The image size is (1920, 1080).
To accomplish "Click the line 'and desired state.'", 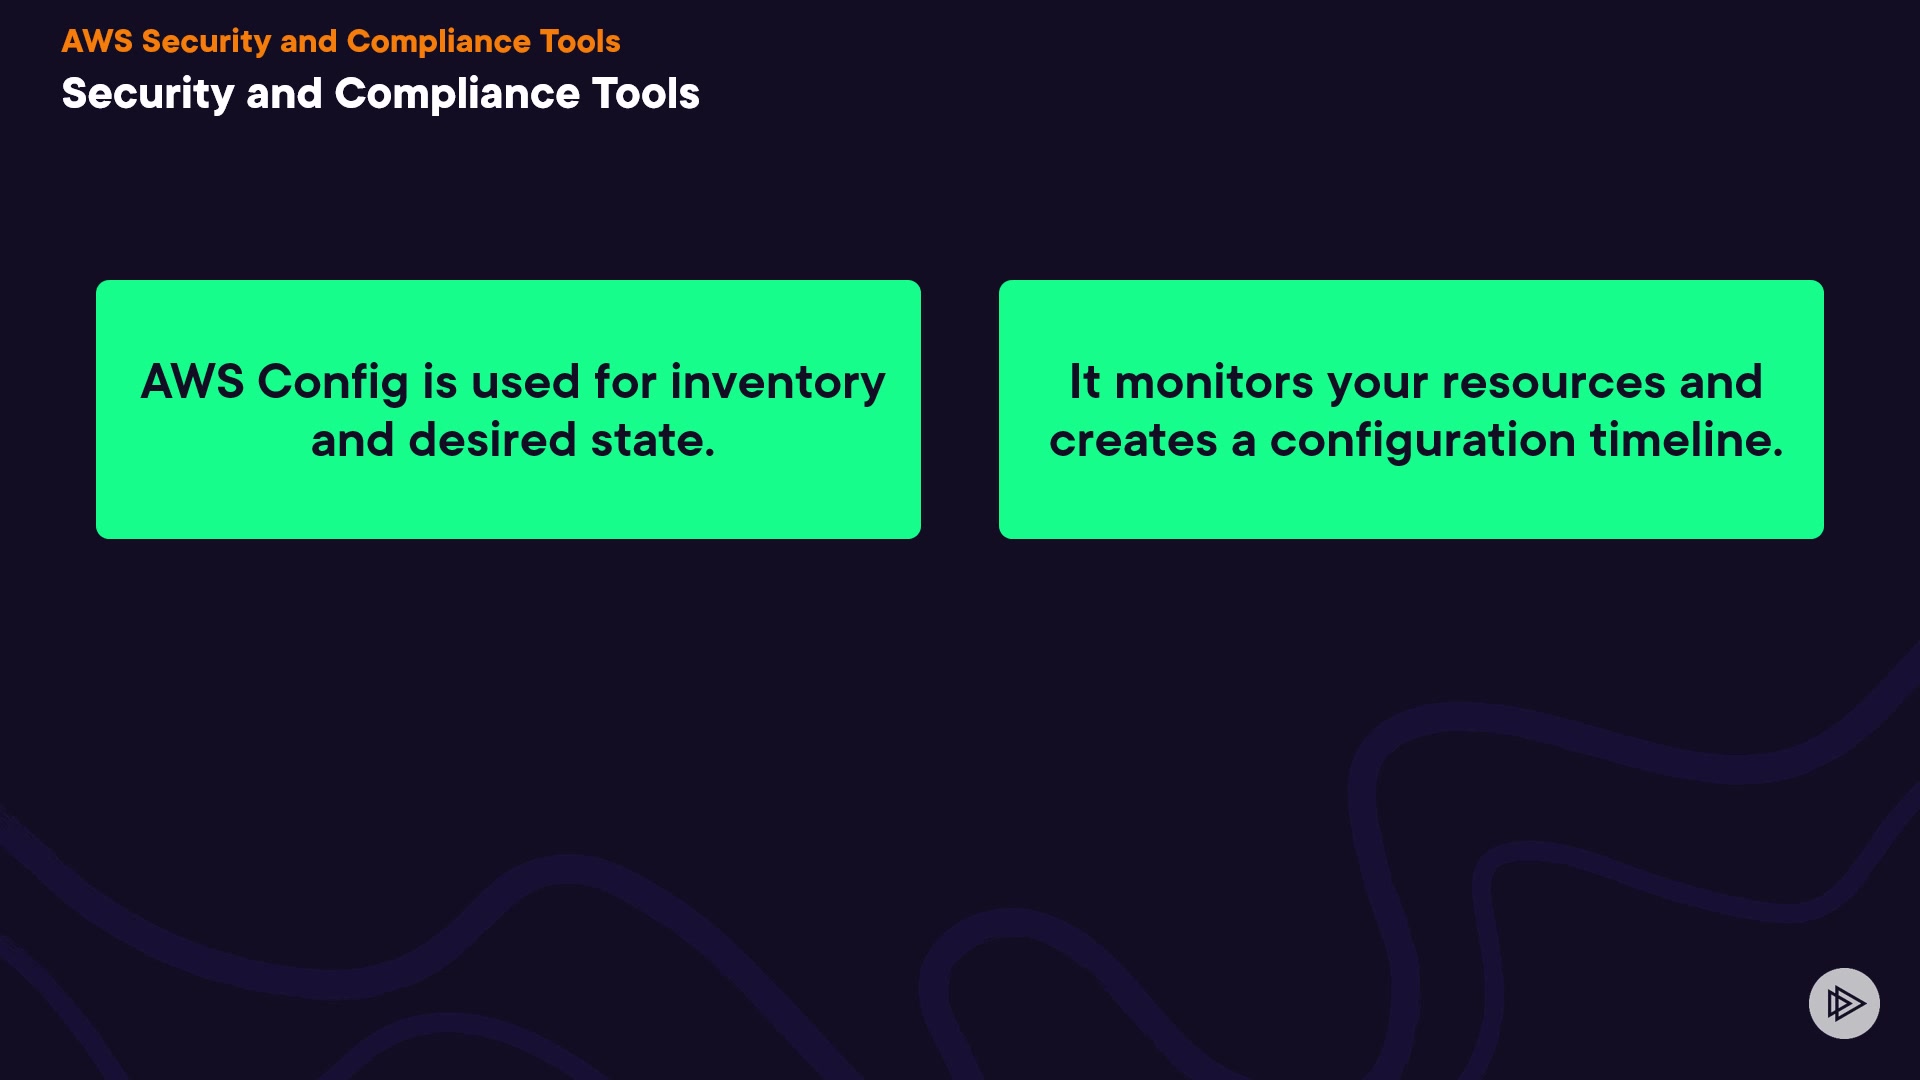I will (x=512, y=440).
